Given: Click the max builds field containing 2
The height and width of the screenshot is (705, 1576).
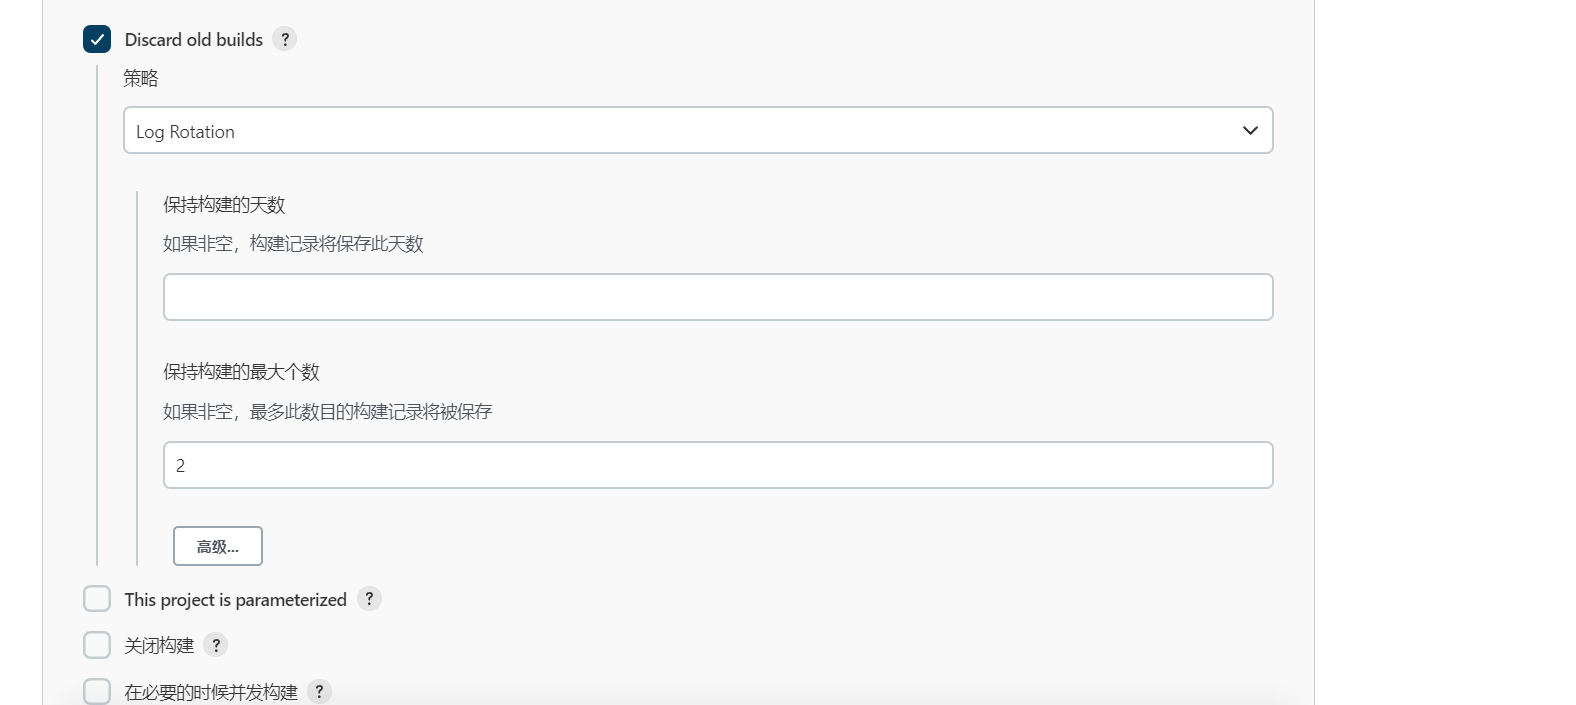Looking at the screenshot, I should click(x=718, y=465).
